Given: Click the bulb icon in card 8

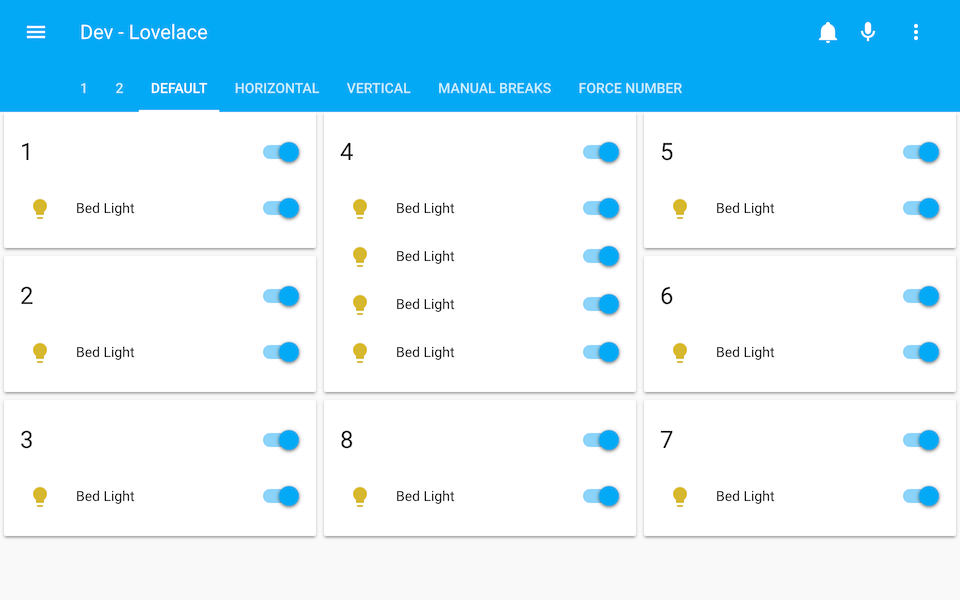Looking at the screenshot, I should click(360, 496).
